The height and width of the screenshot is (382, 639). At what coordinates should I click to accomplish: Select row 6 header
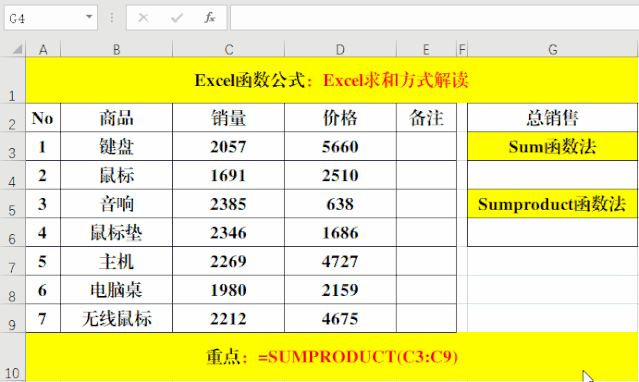click(12, 232)
